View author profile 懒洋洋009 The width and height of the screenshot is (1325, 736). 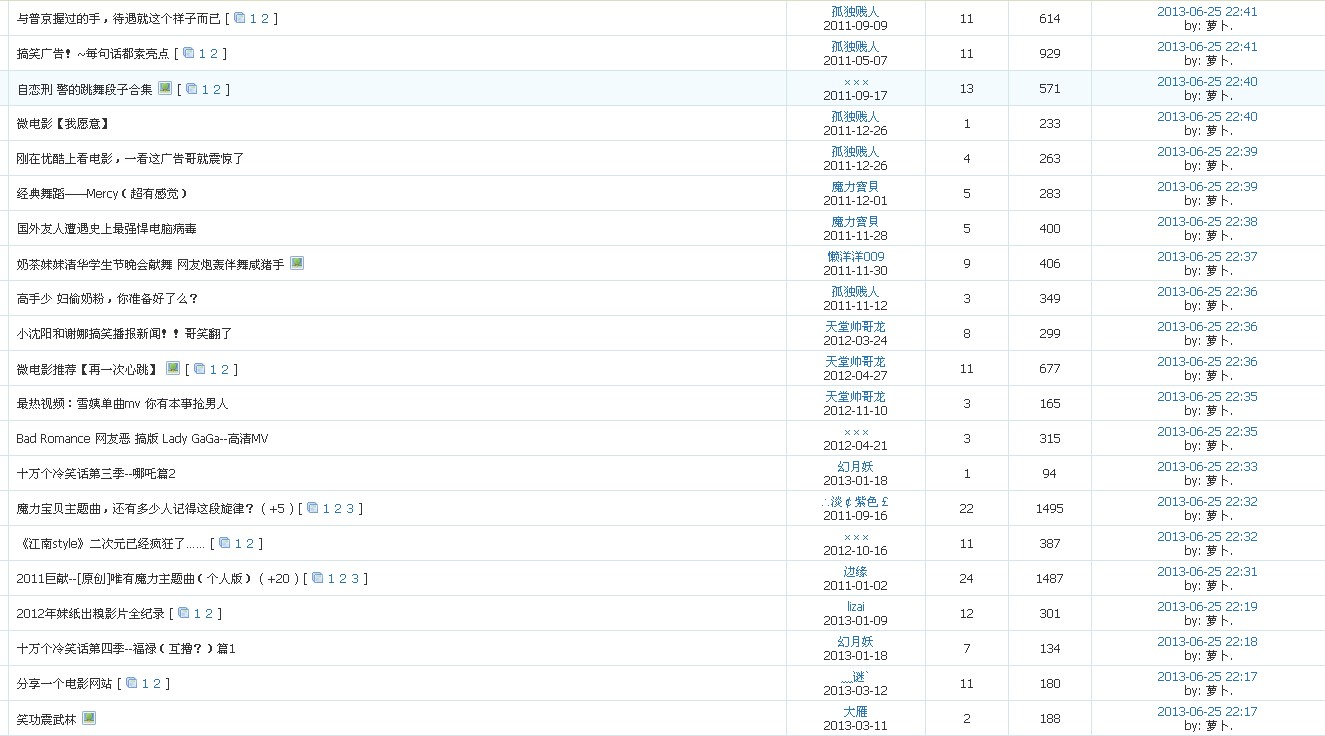(x=855, y=257)
